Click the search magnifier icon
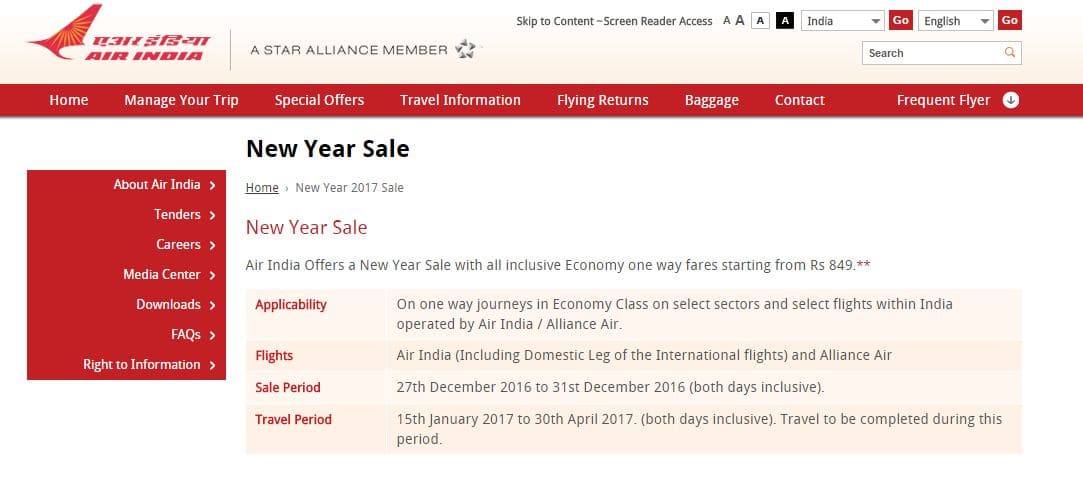Screen dimensions: 1083x477 coord(1010,53)
